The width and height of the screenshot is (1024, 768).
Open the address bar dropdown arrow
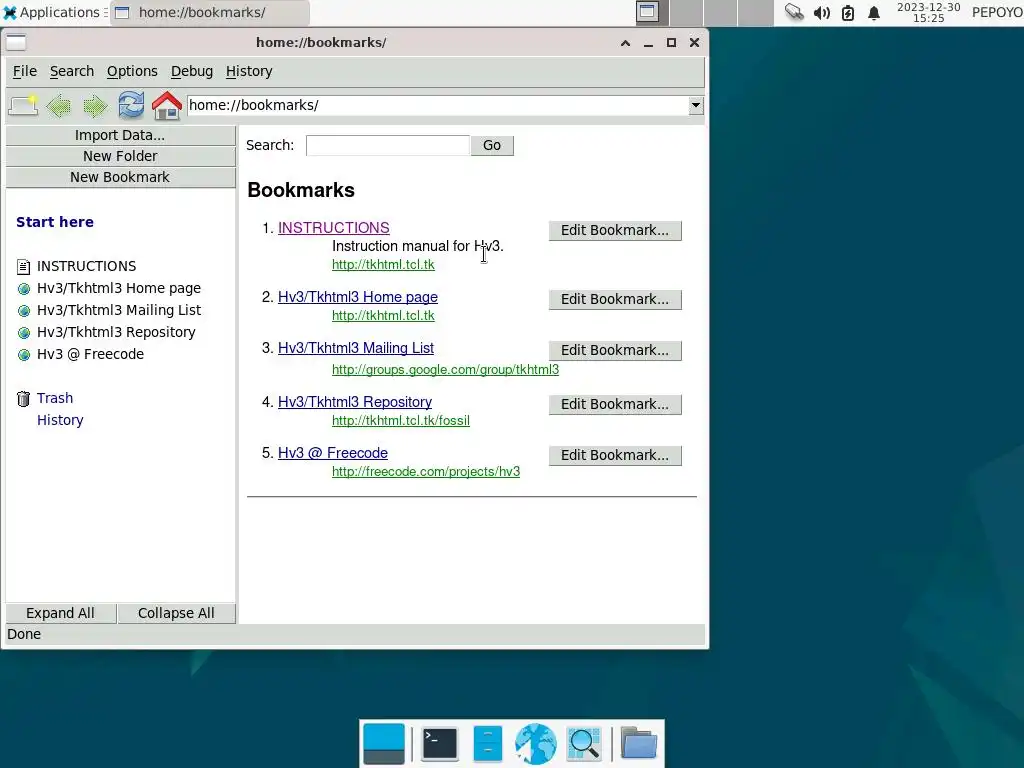click(696, 105)
